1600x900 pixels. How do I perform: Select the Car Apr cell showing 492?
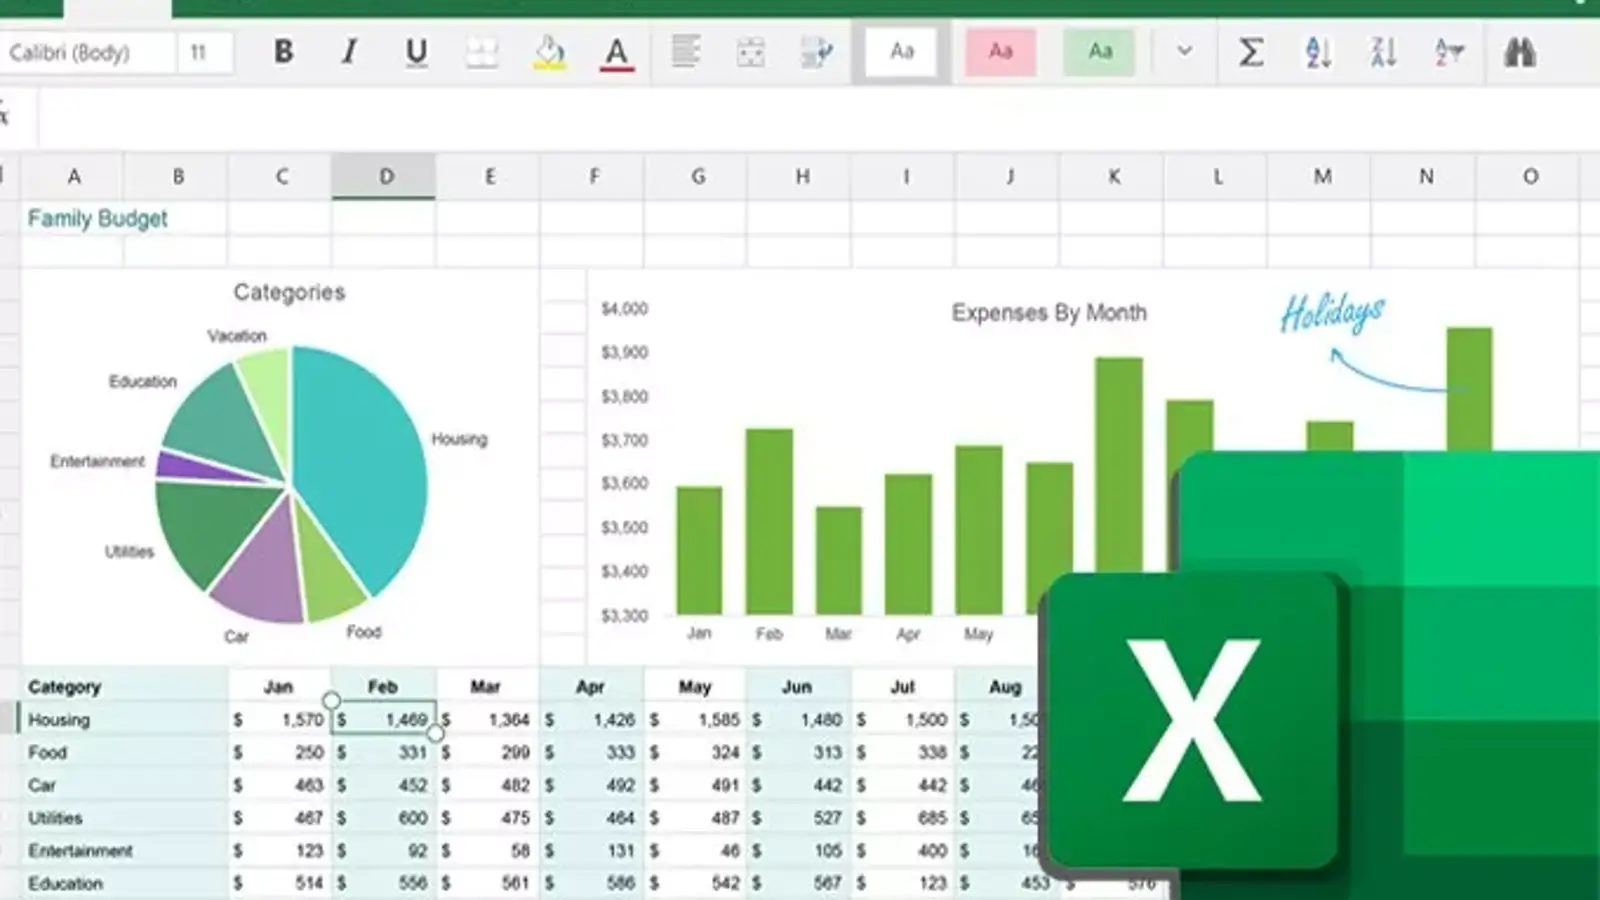pos(593,785)
